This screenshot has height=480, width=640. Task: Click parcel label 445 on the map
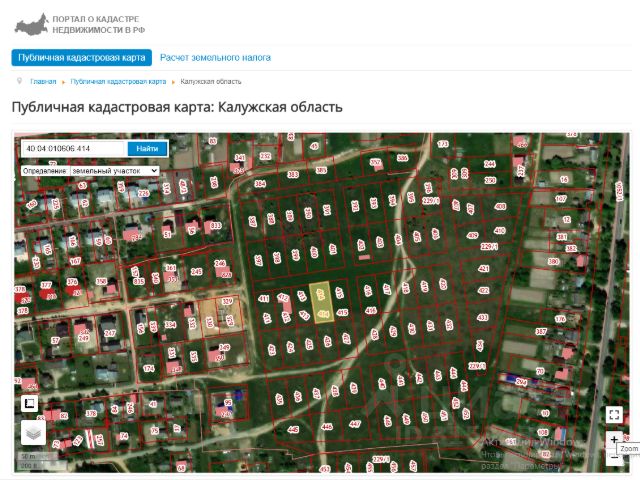[293, 429]
